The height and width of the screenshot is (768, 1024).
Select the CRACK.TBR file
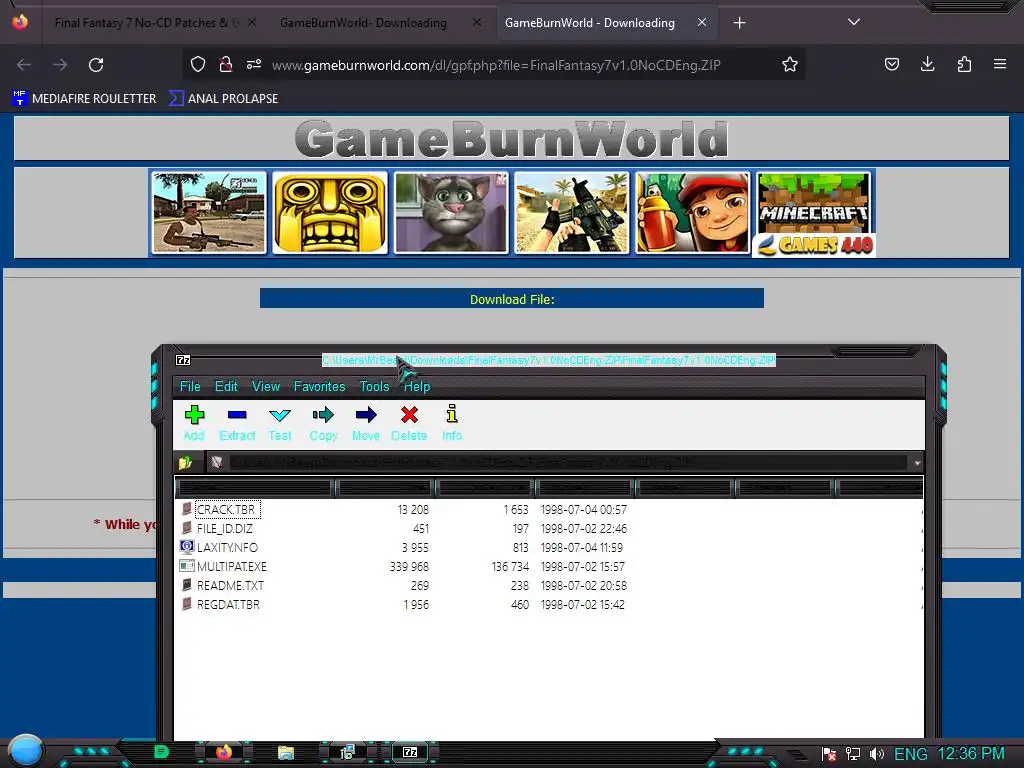(x=225, y=509)
